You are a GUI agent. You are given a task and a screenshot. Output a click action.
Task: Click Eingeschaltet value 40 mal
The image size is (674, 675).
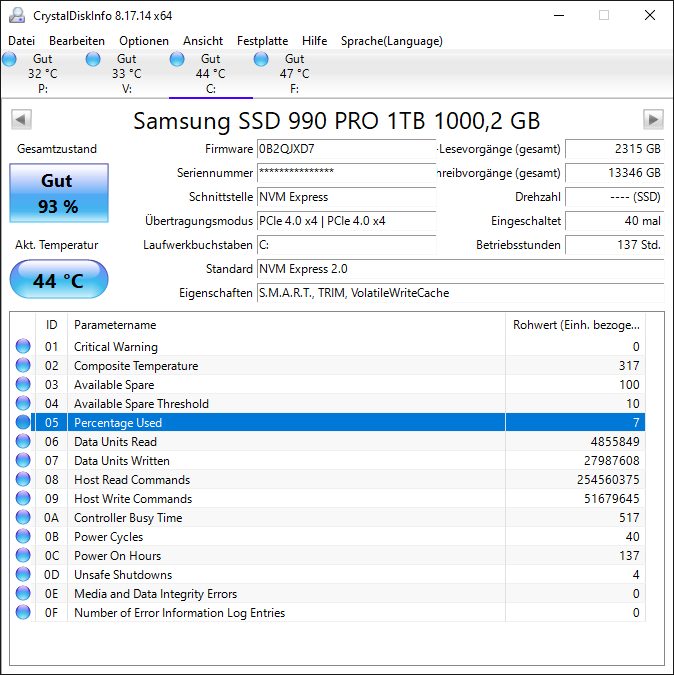(615, 221)
